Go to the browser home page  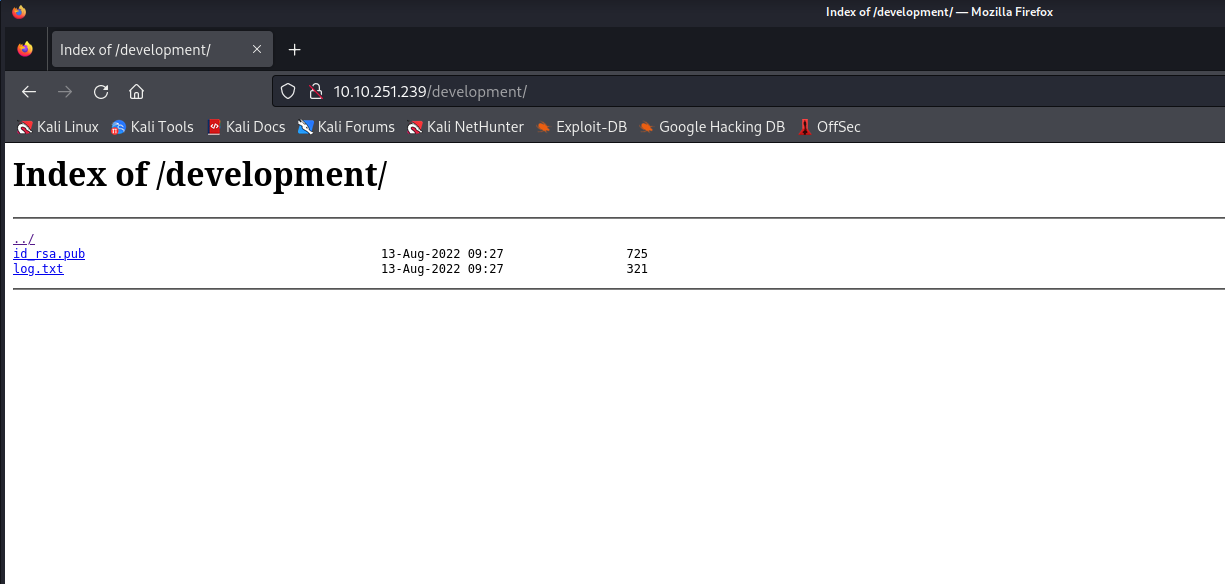tap(137, 92)
